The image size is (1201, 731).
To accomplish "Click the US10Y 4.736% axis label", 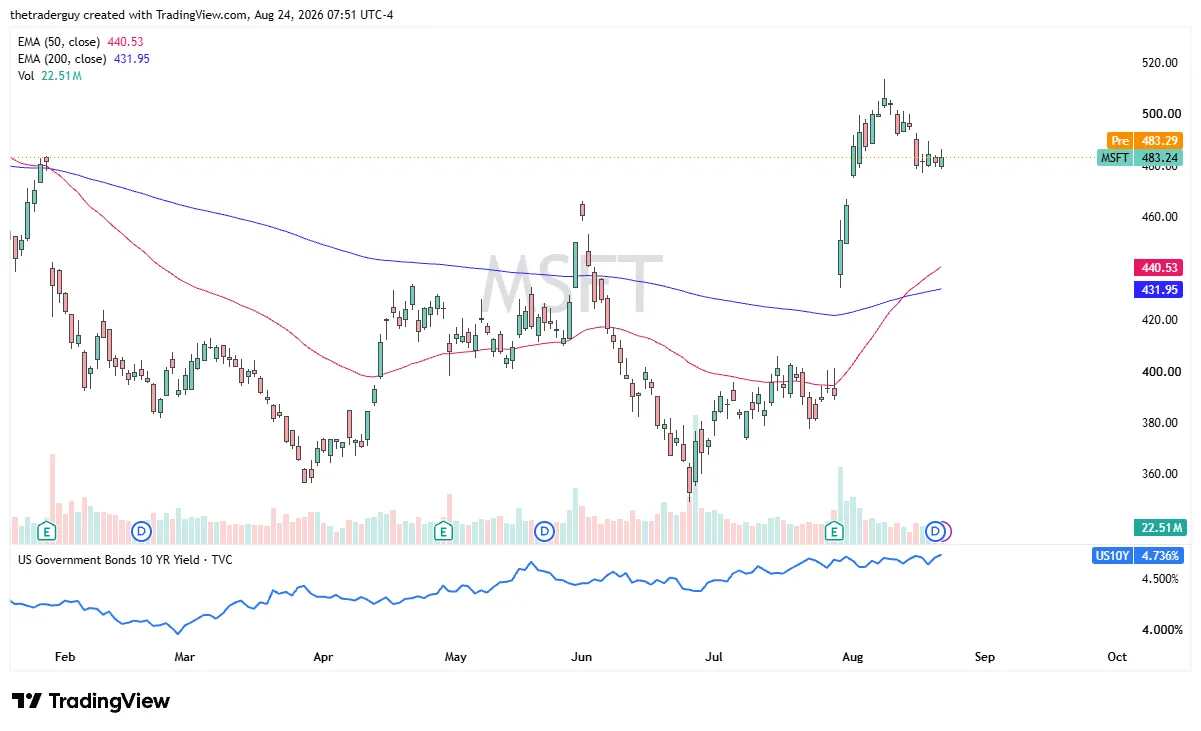I will click(x=1139, y=555).
